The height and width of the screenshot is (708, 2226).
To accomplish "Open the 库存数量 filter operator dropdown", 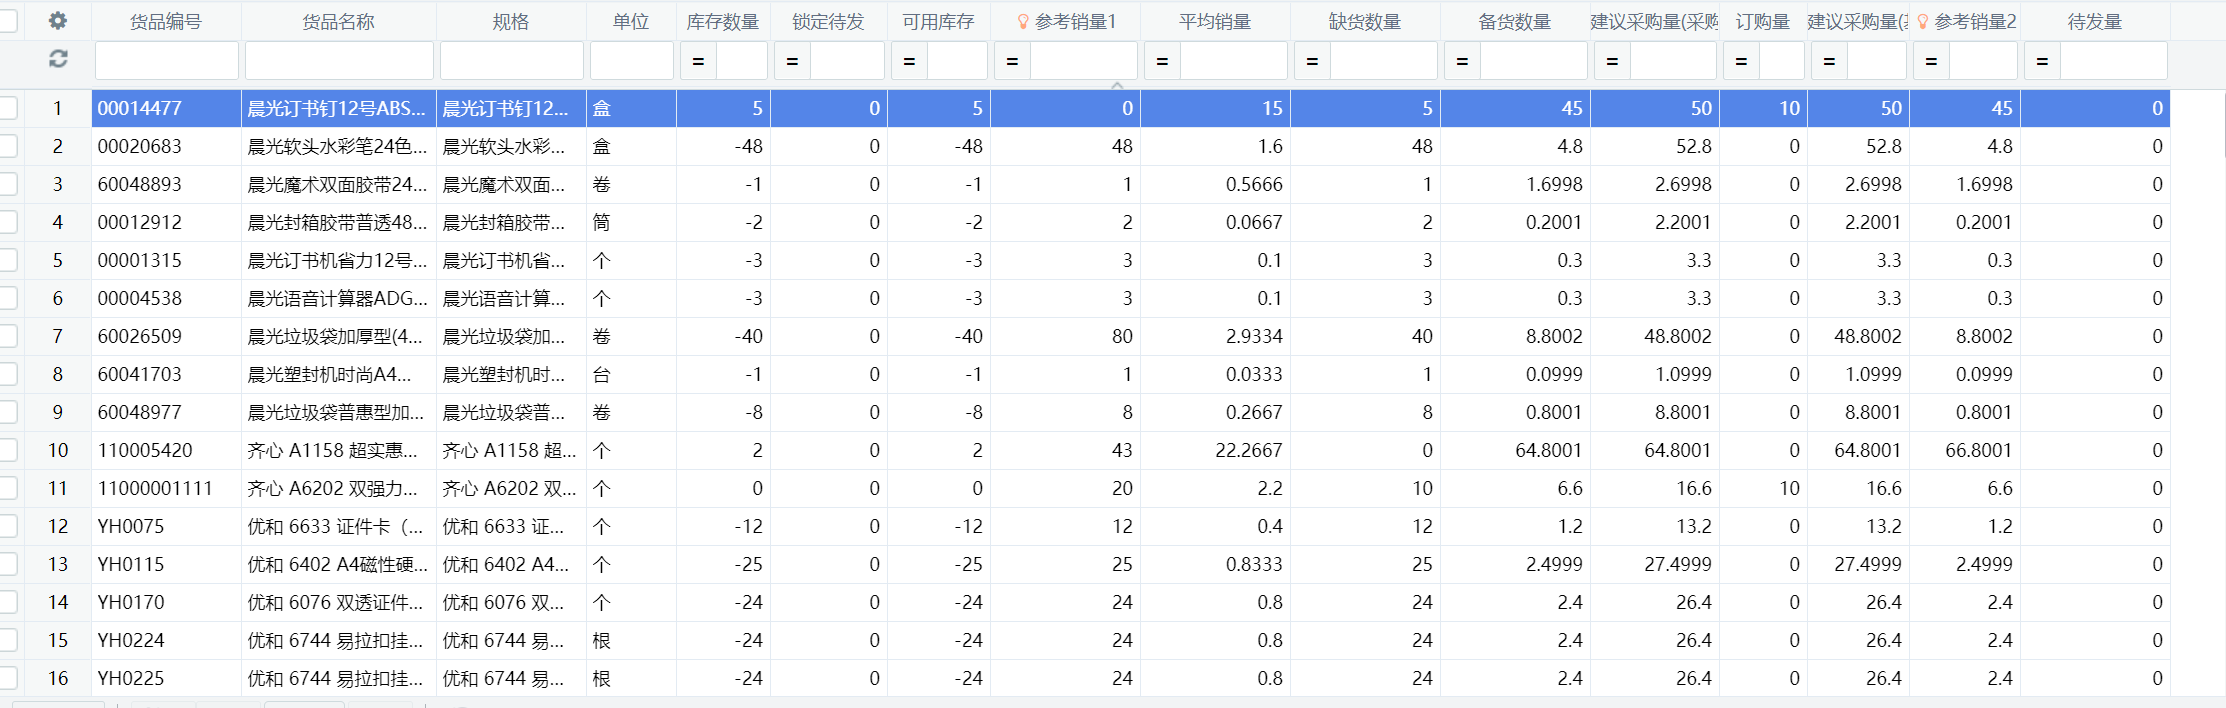I will pyautogui.click(x=698, y=61).
